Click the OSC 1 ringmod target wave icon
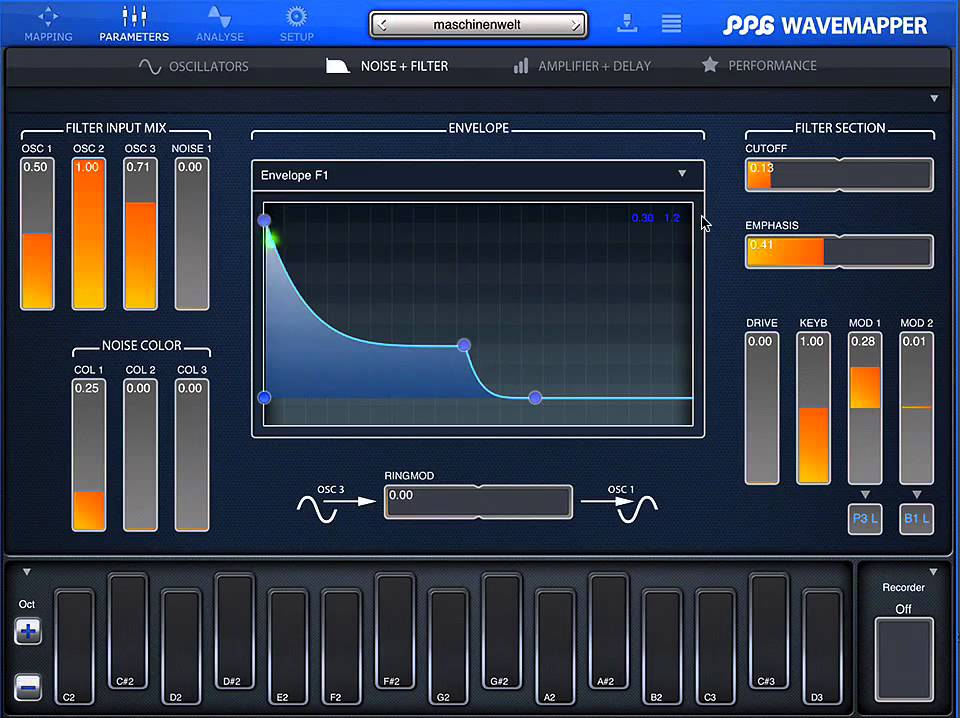This screenshot has height=718, width=960. [638, 509]
